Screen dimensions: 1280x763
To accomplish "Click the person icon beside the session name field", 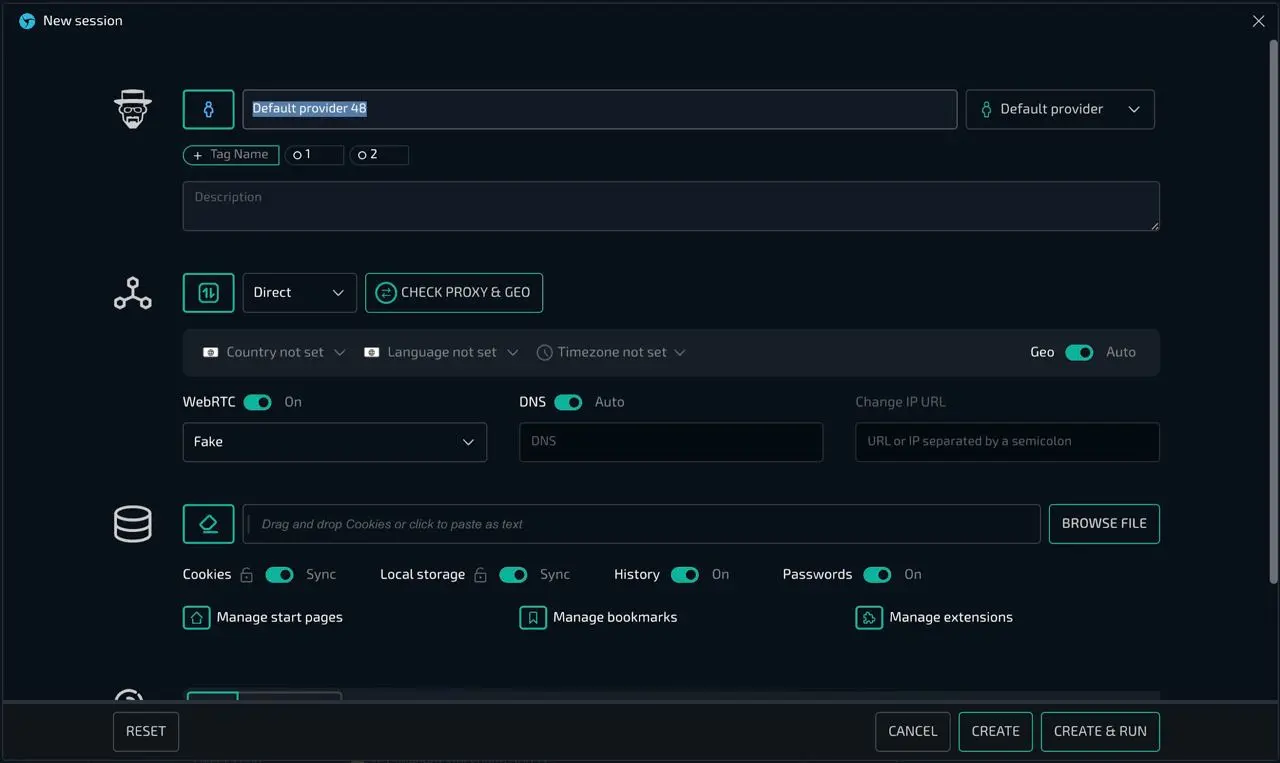I will coord(208,109).
